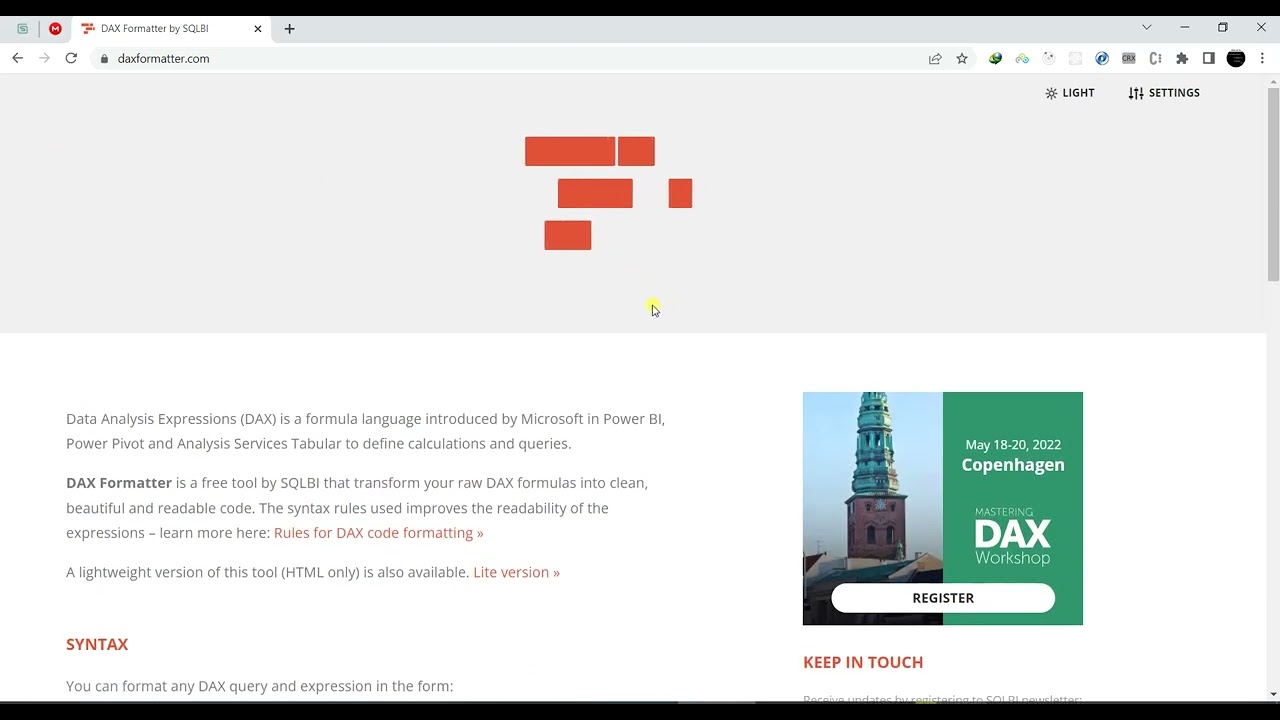Click the SYNTAX heading

tap(97, 644)
